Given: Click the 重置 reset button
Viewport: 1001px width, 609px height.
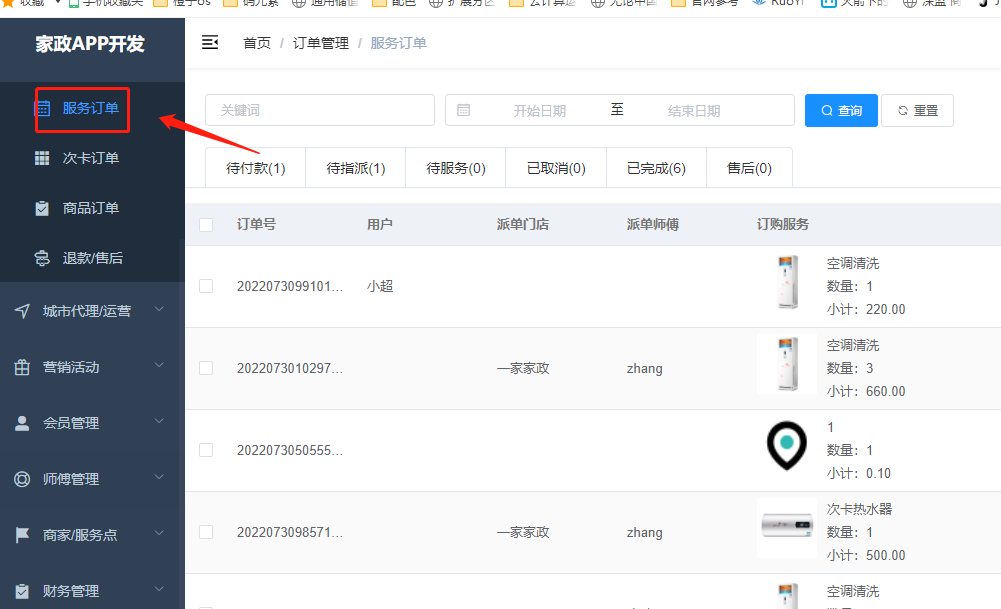Looking at the screenshot, I should point(917,110).
